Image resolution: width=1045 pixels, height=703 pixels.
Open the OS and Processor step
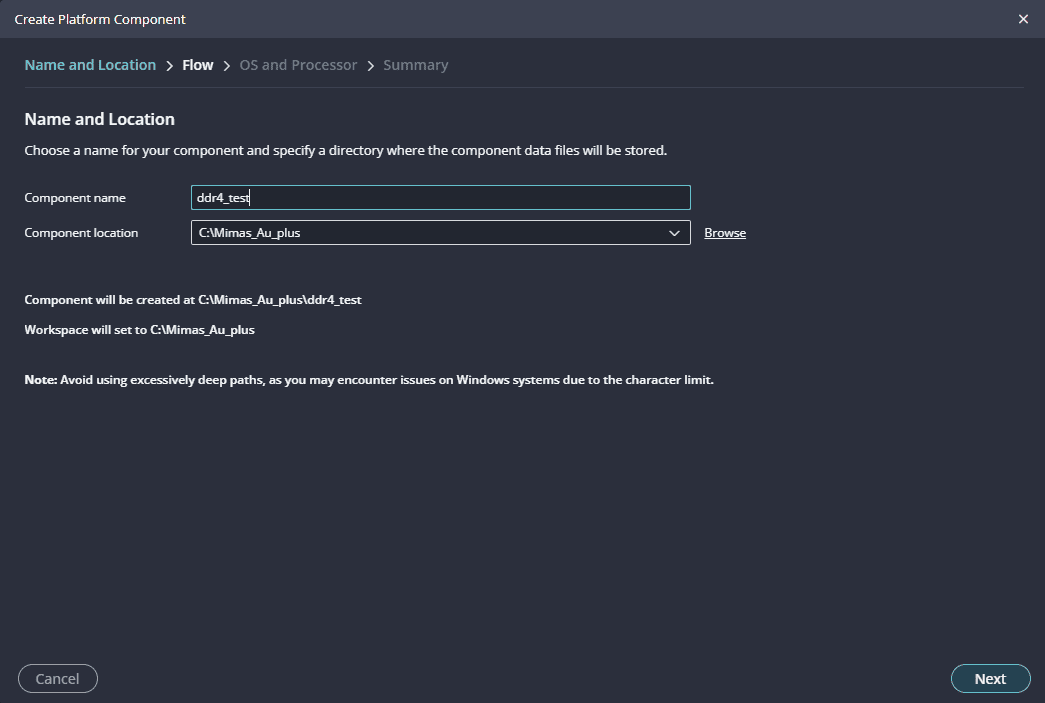[x=298, y=65]
